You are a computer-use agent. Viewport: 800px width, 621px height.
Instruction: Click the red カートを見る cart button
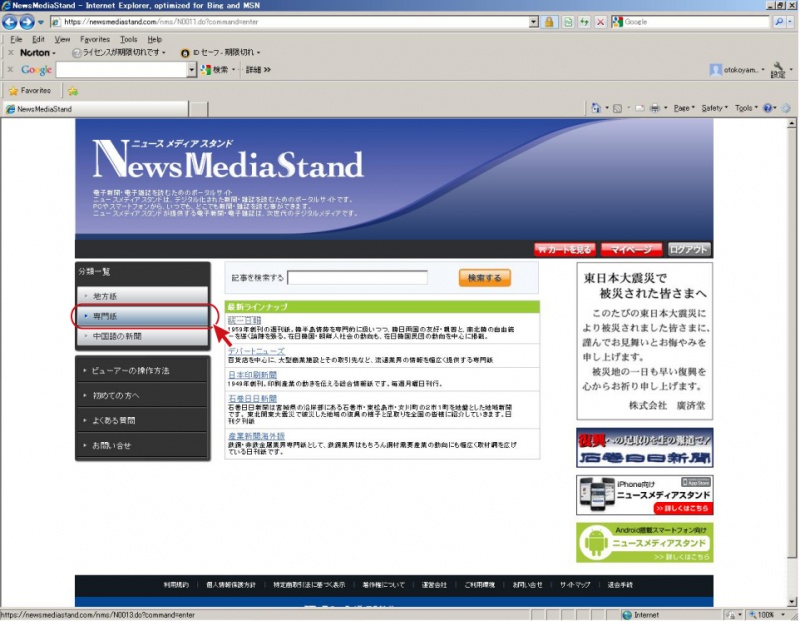coord(564,250)
